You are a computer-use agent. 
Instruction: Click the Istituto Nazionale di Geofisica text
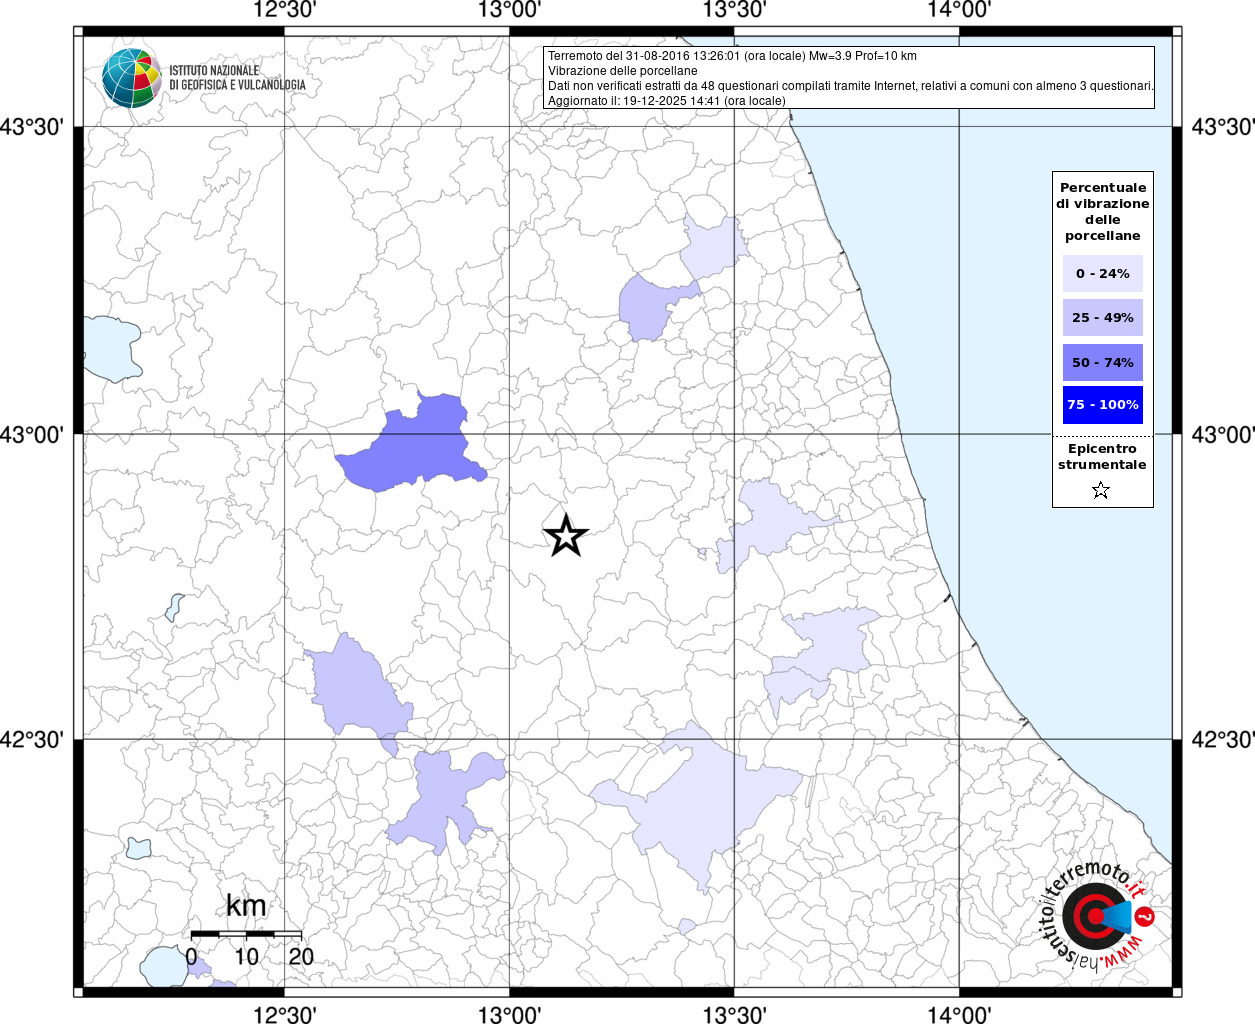[237, 78]
